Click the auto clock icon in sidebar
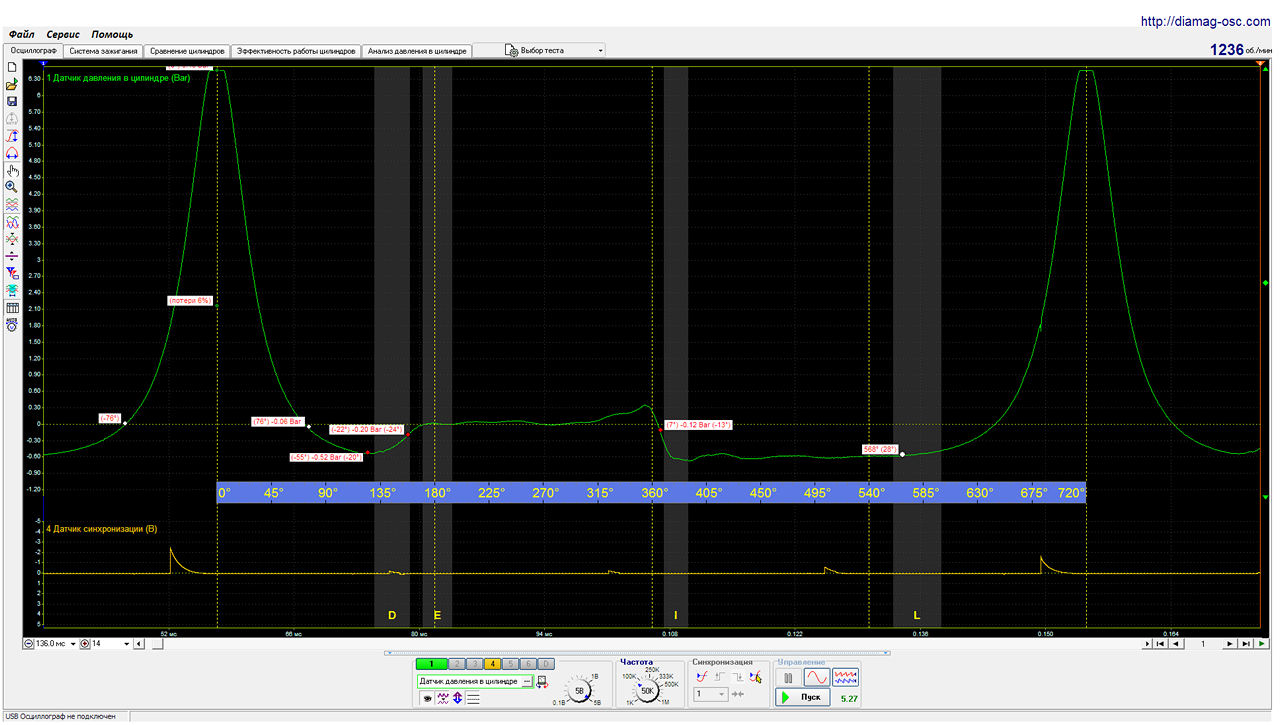The width and height of the screenshot is (1280, 725). [12, 324]
